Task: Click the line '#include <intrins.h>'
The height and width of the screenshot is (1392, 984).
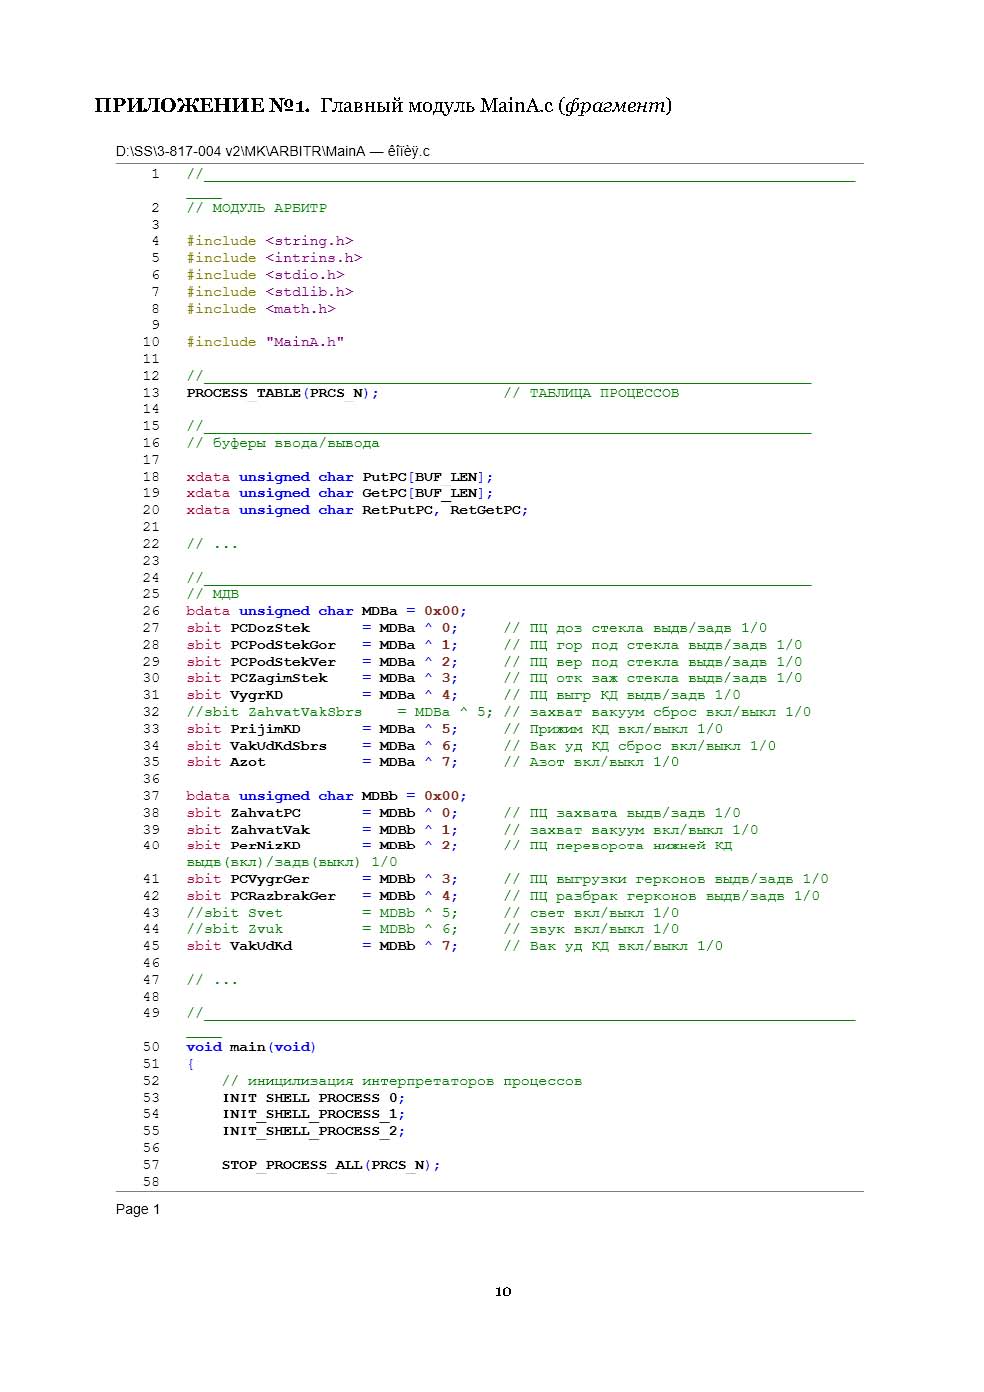Action: (274, 258)
